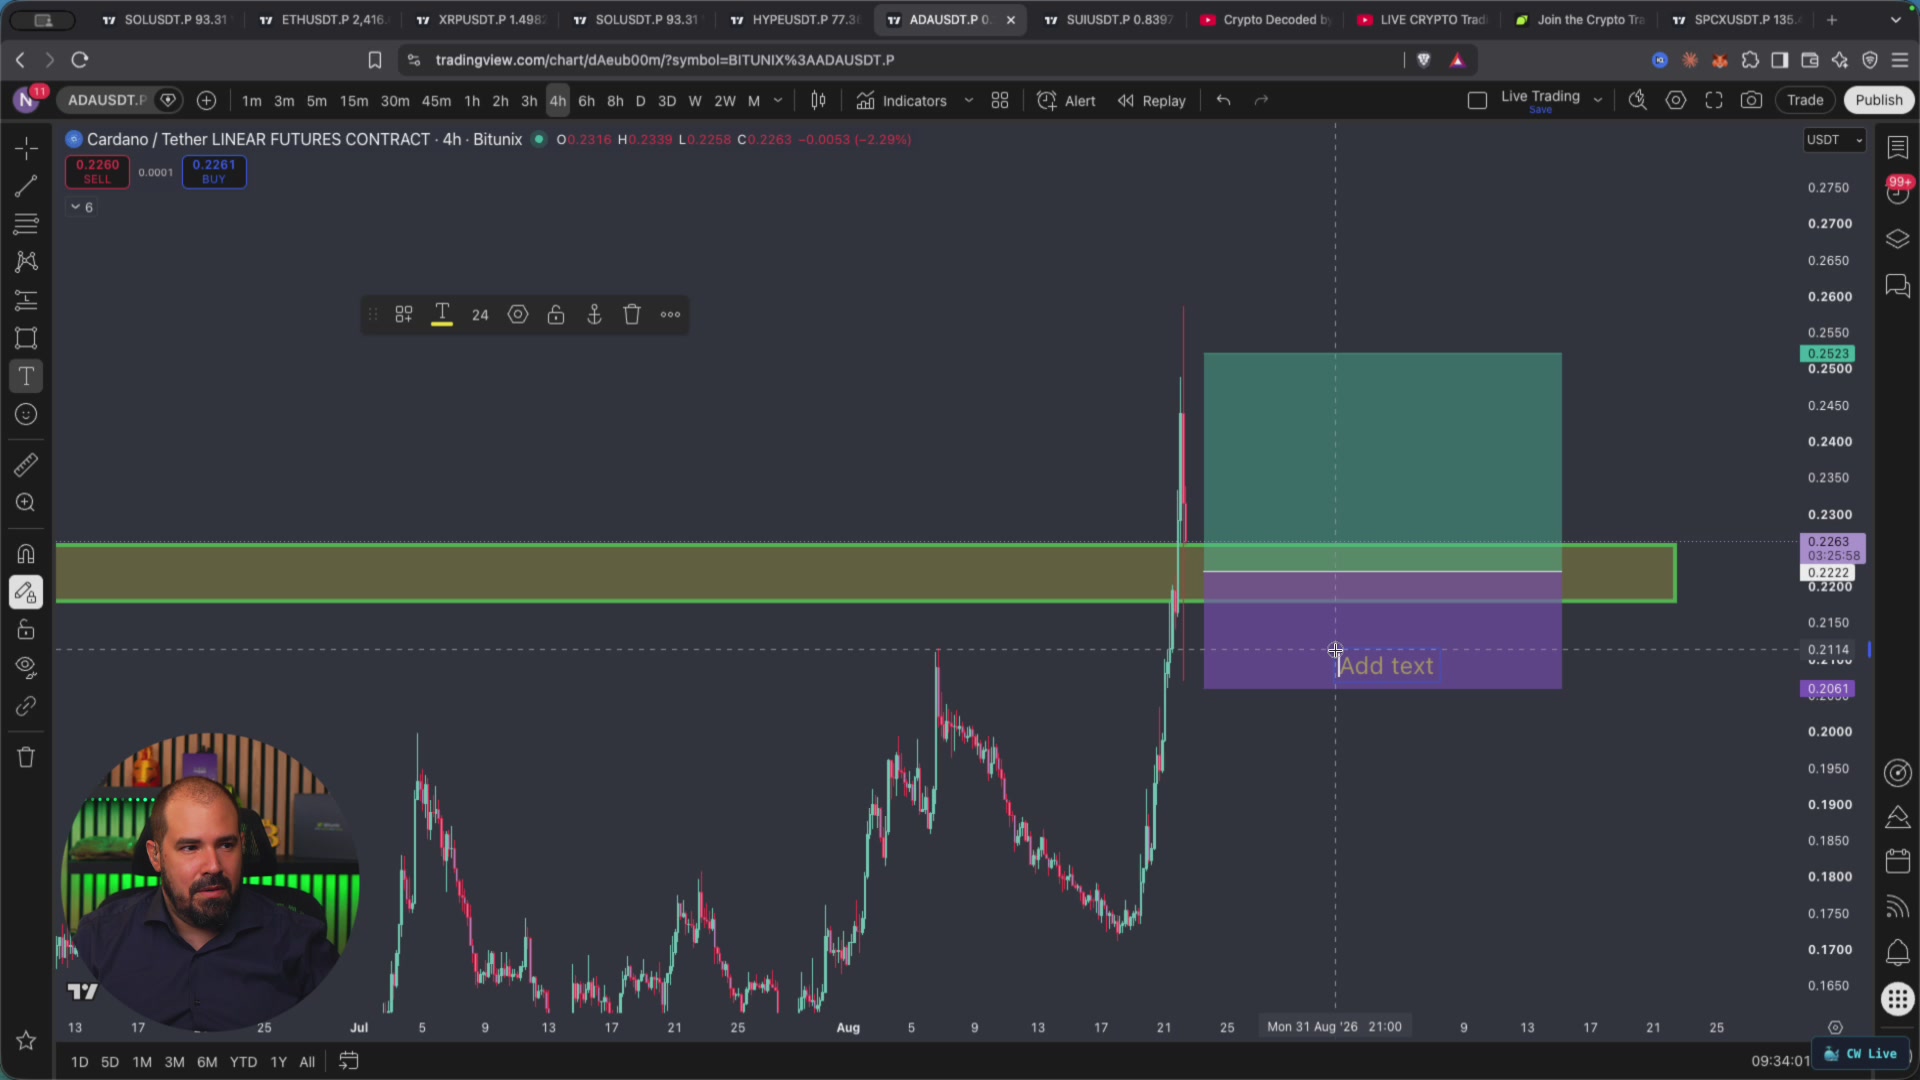Expand the timeframe list dropdown
Viewport: 1920px width, 1080px height.
click(x=778, y=101)
